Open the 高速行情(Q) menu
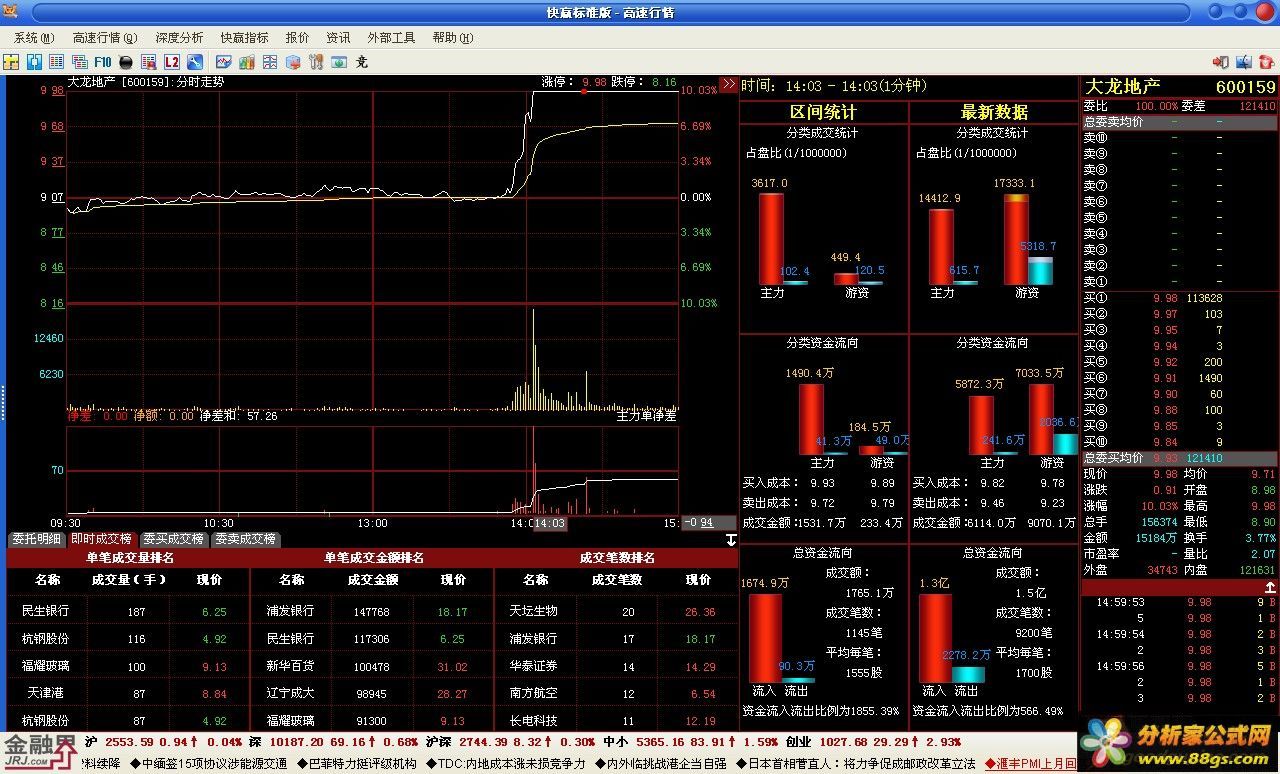This screenshot has width=1280, height=774. 105,38
